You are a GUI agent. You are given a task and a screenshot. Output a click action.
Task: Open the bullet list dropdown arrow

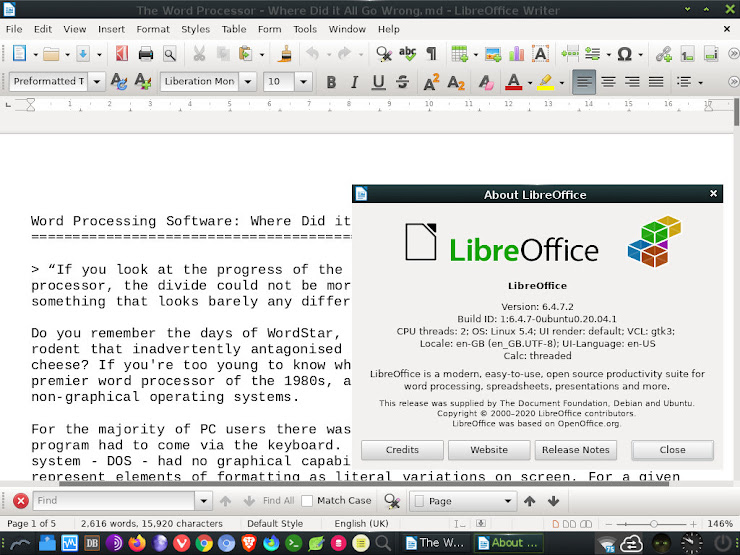[700, 83]
